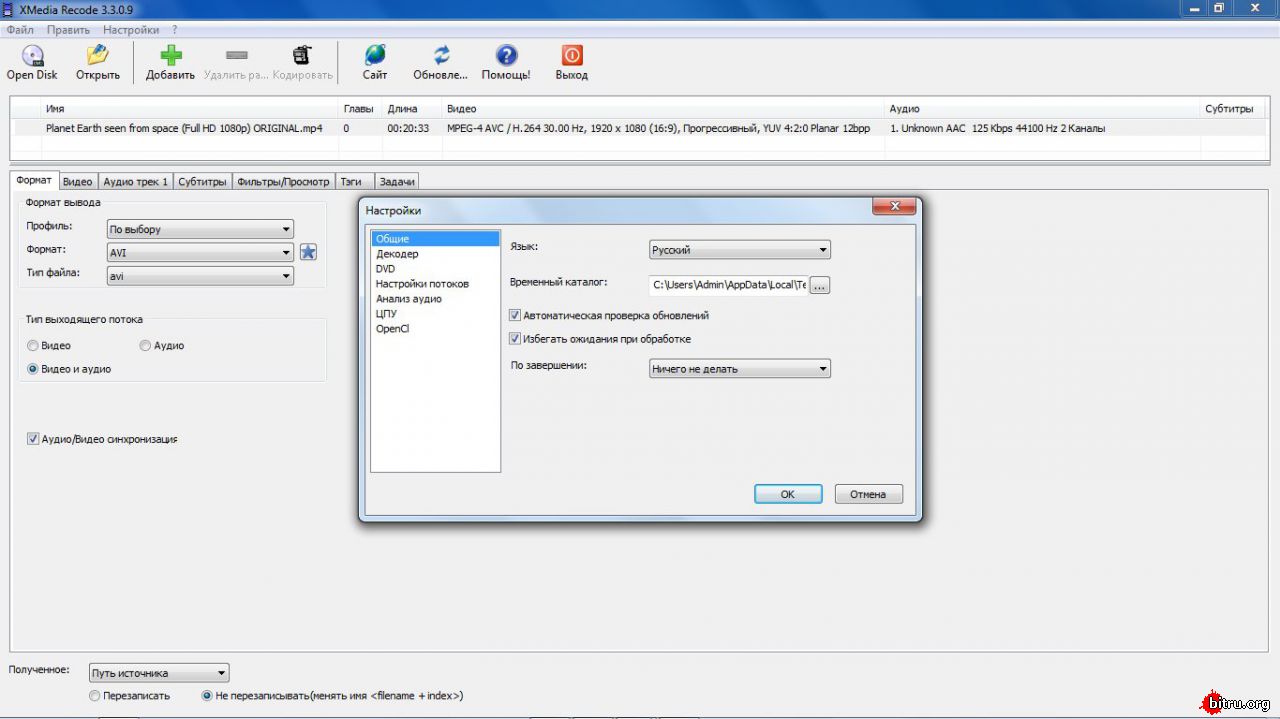The image size is (1280, 719).
Task: Switch to the Видео tab
Action: tap(77, 182)
